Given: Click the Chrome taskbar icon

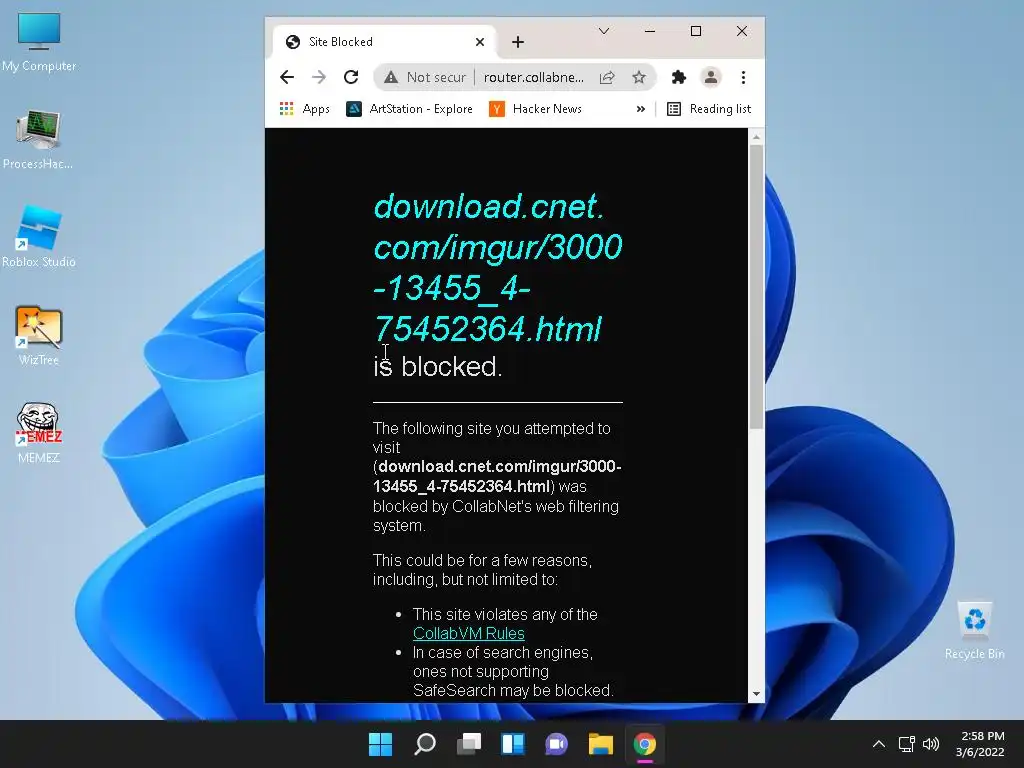Looking at the screenshot, I should [x=645, y=744].
